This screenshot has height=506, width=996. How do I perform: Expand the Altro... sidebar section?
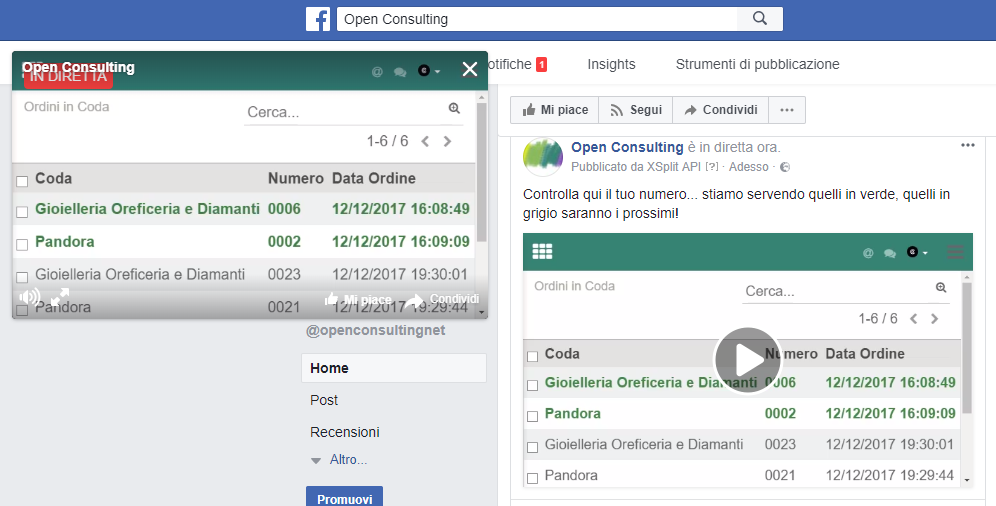coord(340,460)
